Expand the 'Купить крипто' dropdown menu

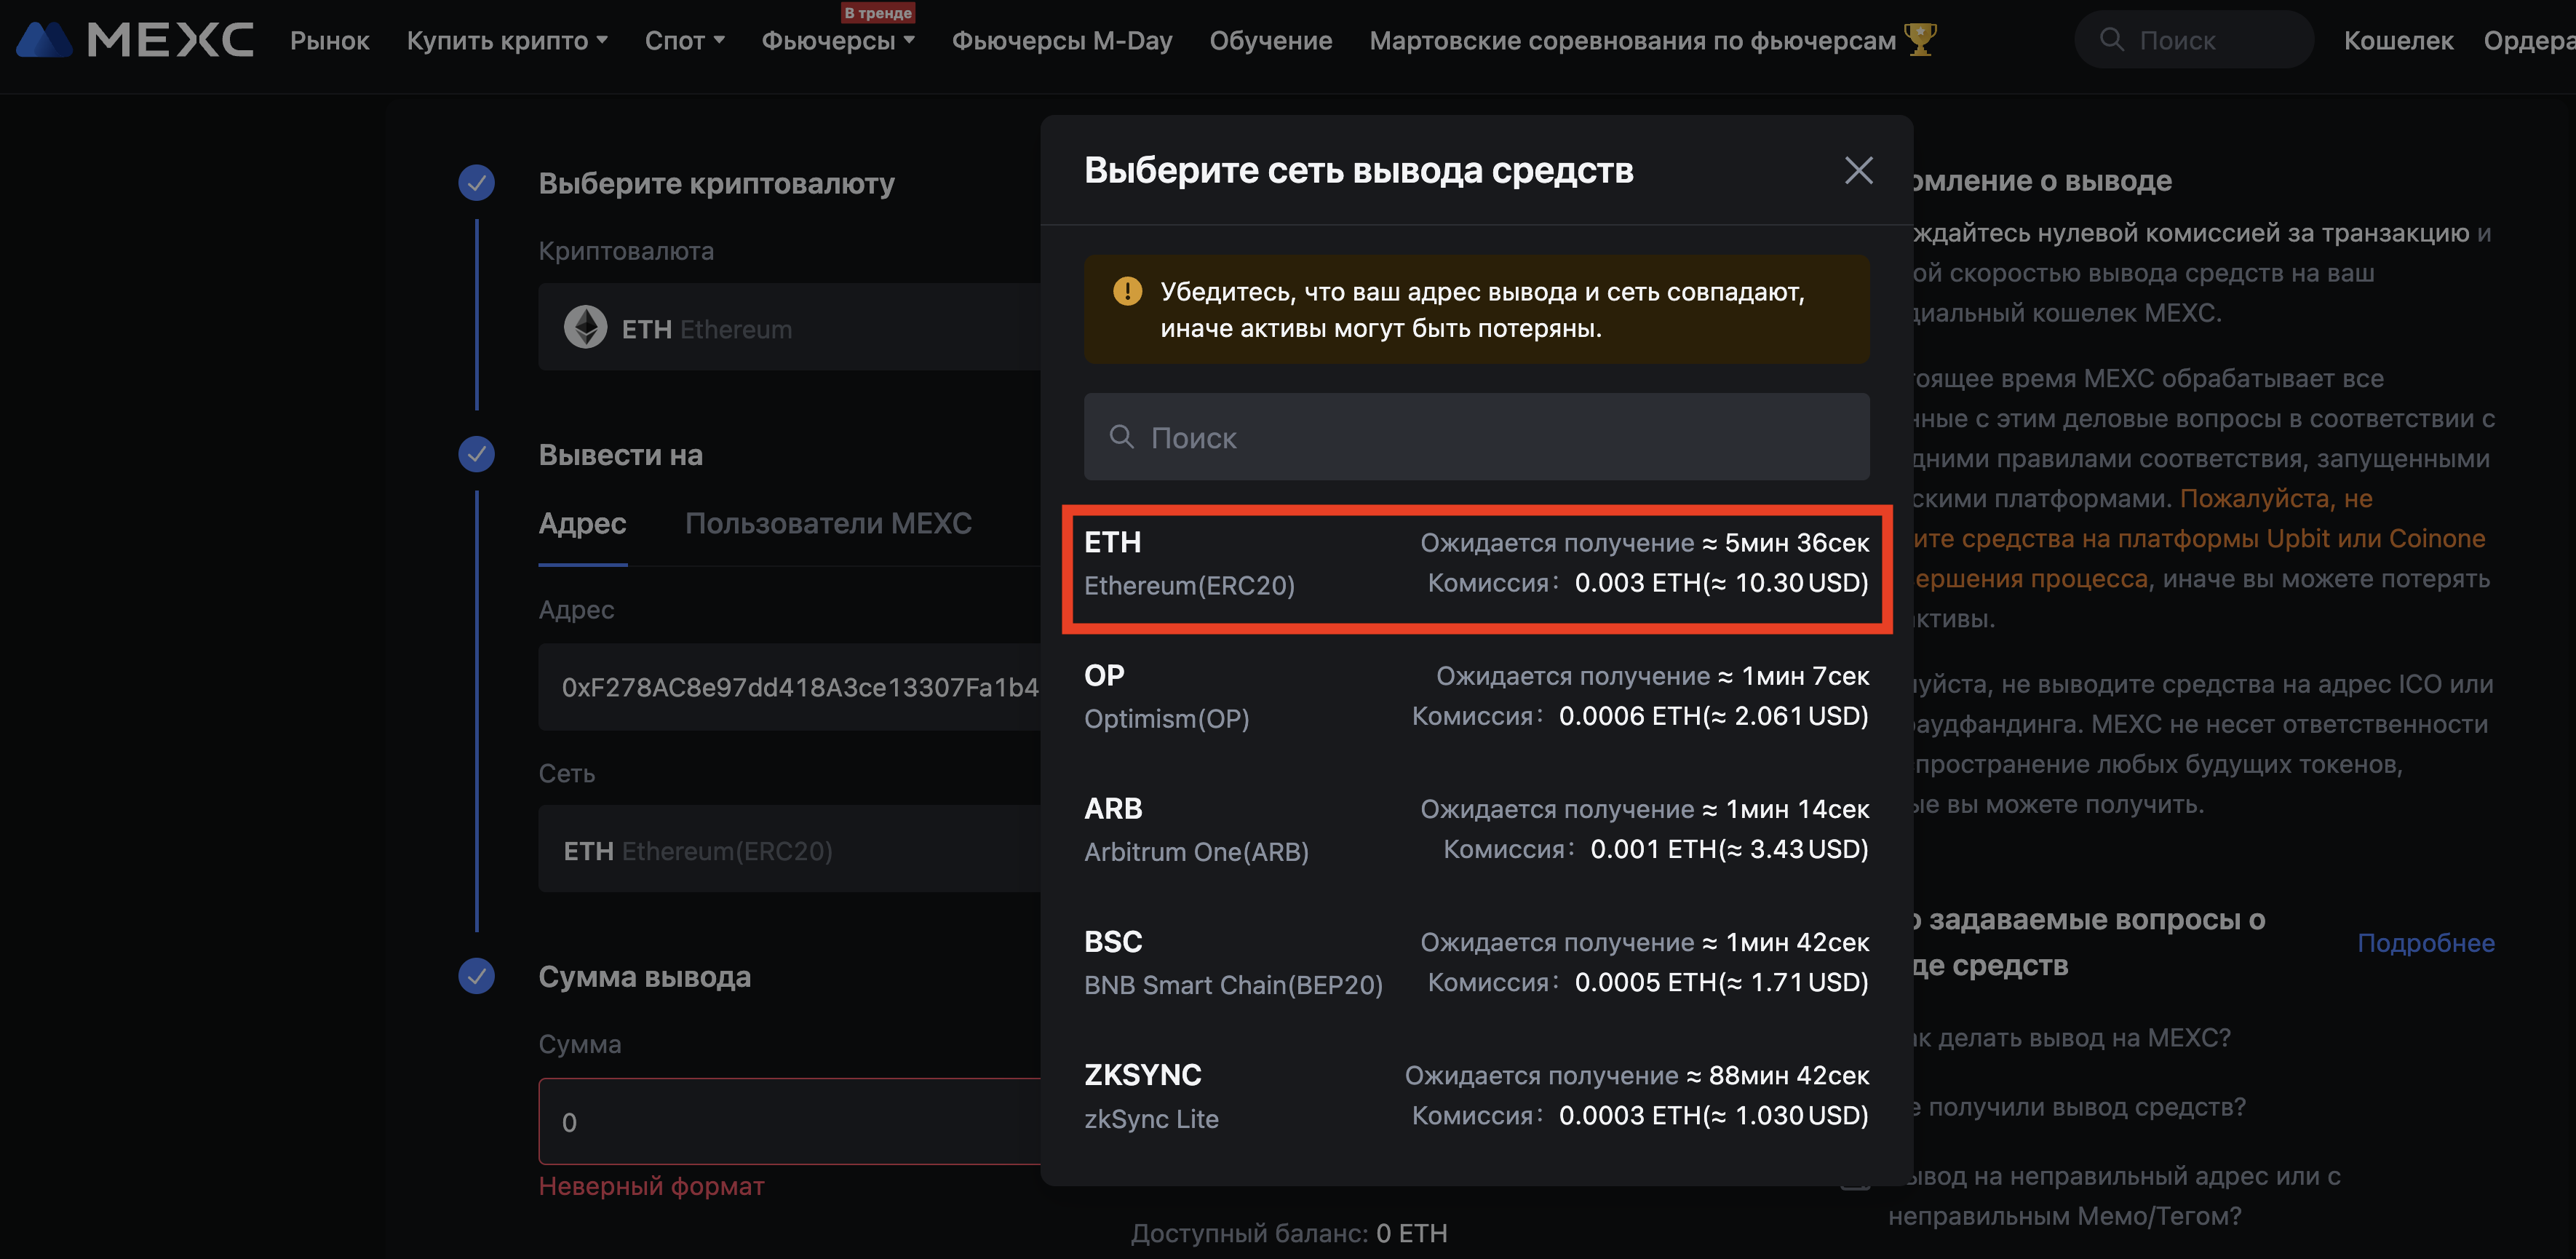click(507, 41)
